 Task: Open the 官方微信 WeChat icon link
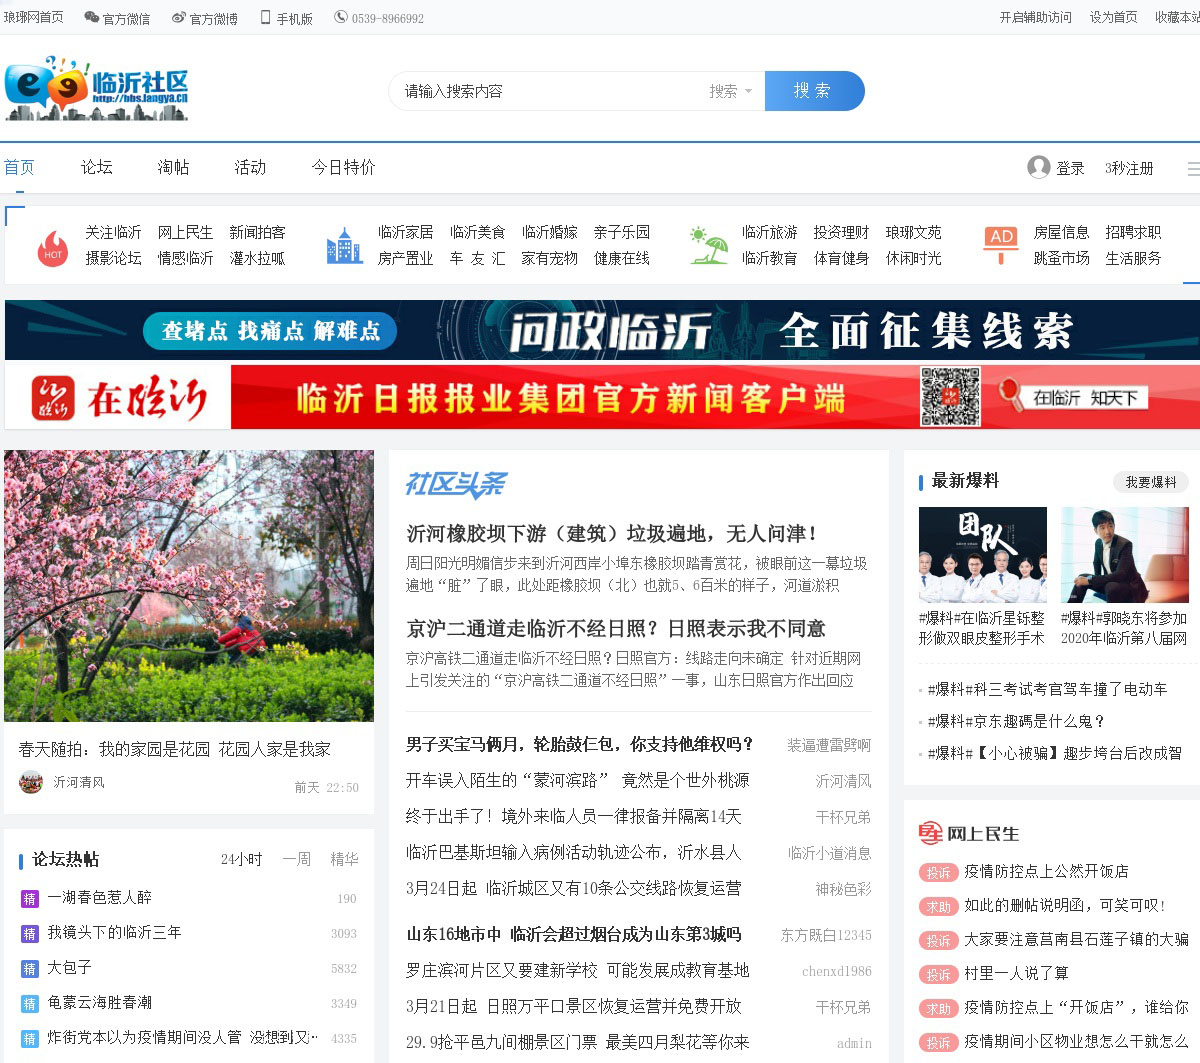click(x=92, y=18)
